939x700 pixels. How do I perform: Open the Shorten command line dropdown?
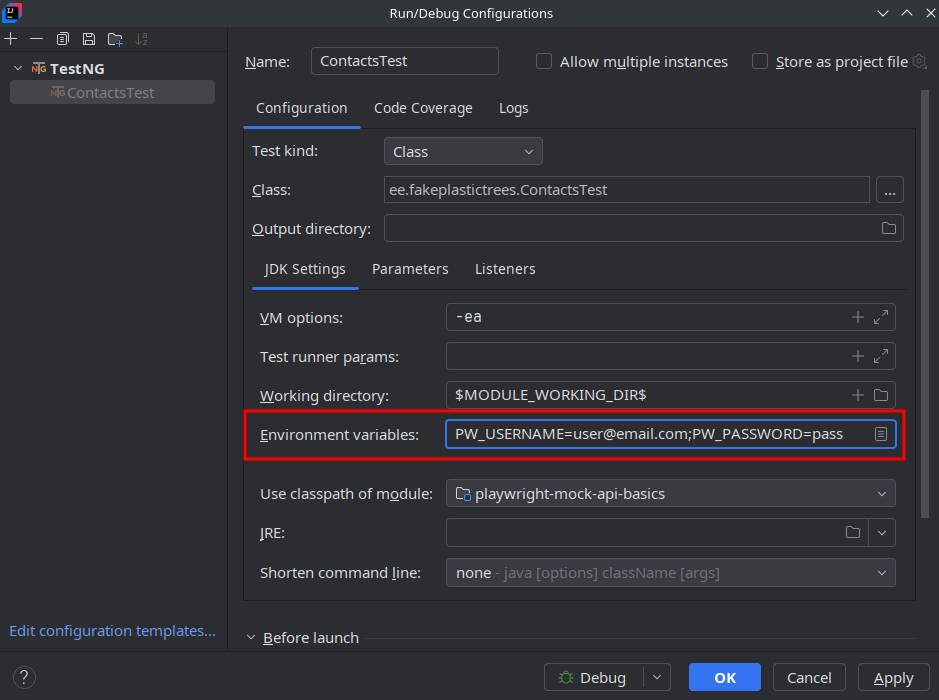(670, 573)
